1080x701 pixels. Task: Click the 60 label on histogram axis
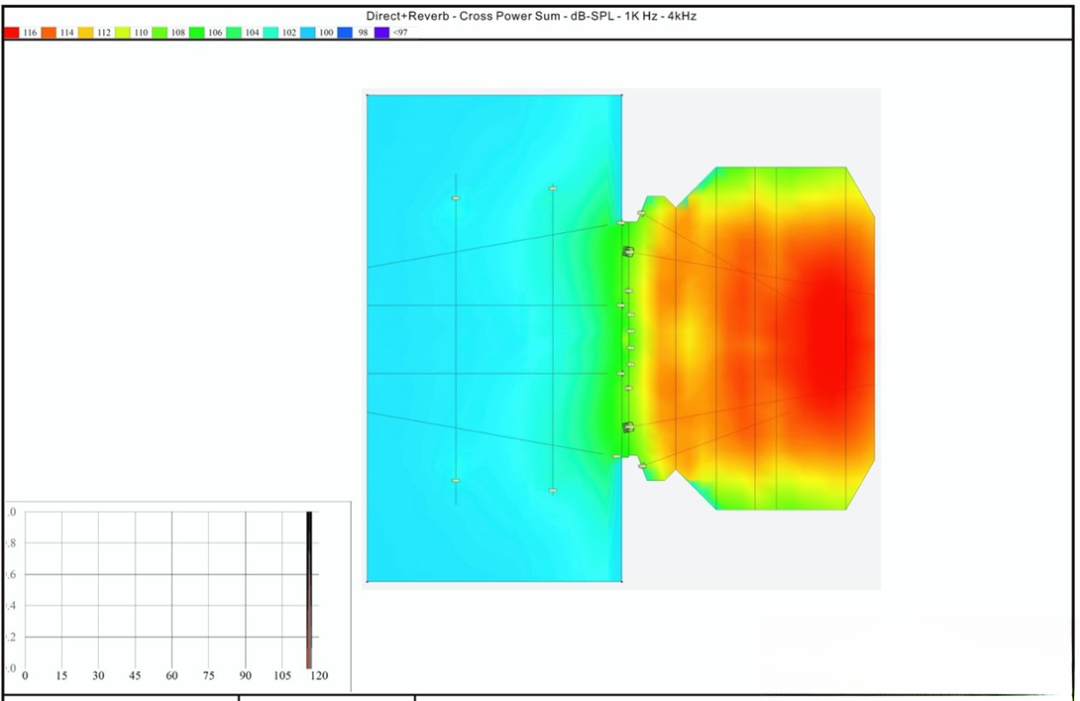(172, 676)
